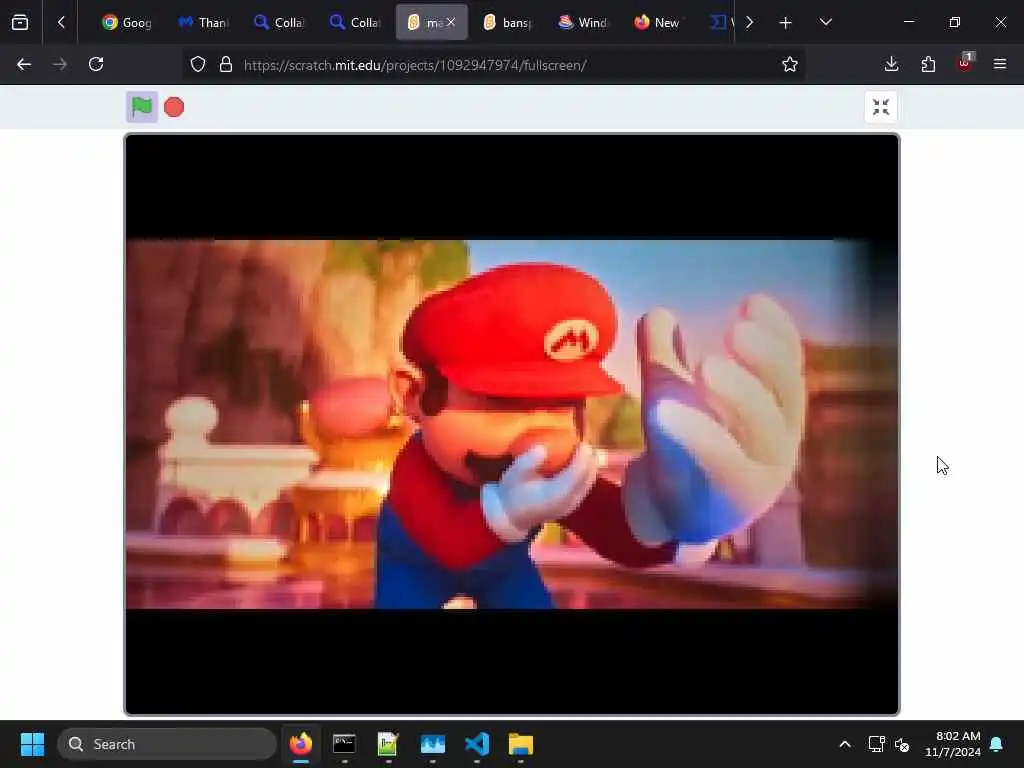Go back to previous page
Screen dimensions: 1024x768
[x=24, y=64]
